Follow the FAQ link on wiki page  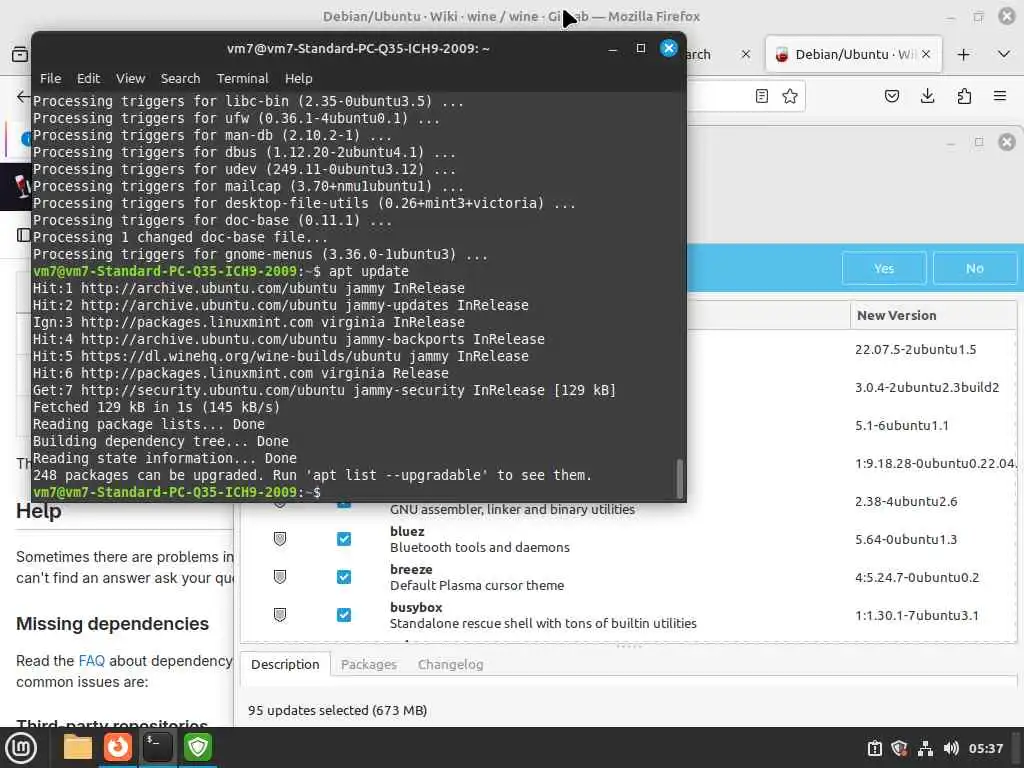coord(91,661)
